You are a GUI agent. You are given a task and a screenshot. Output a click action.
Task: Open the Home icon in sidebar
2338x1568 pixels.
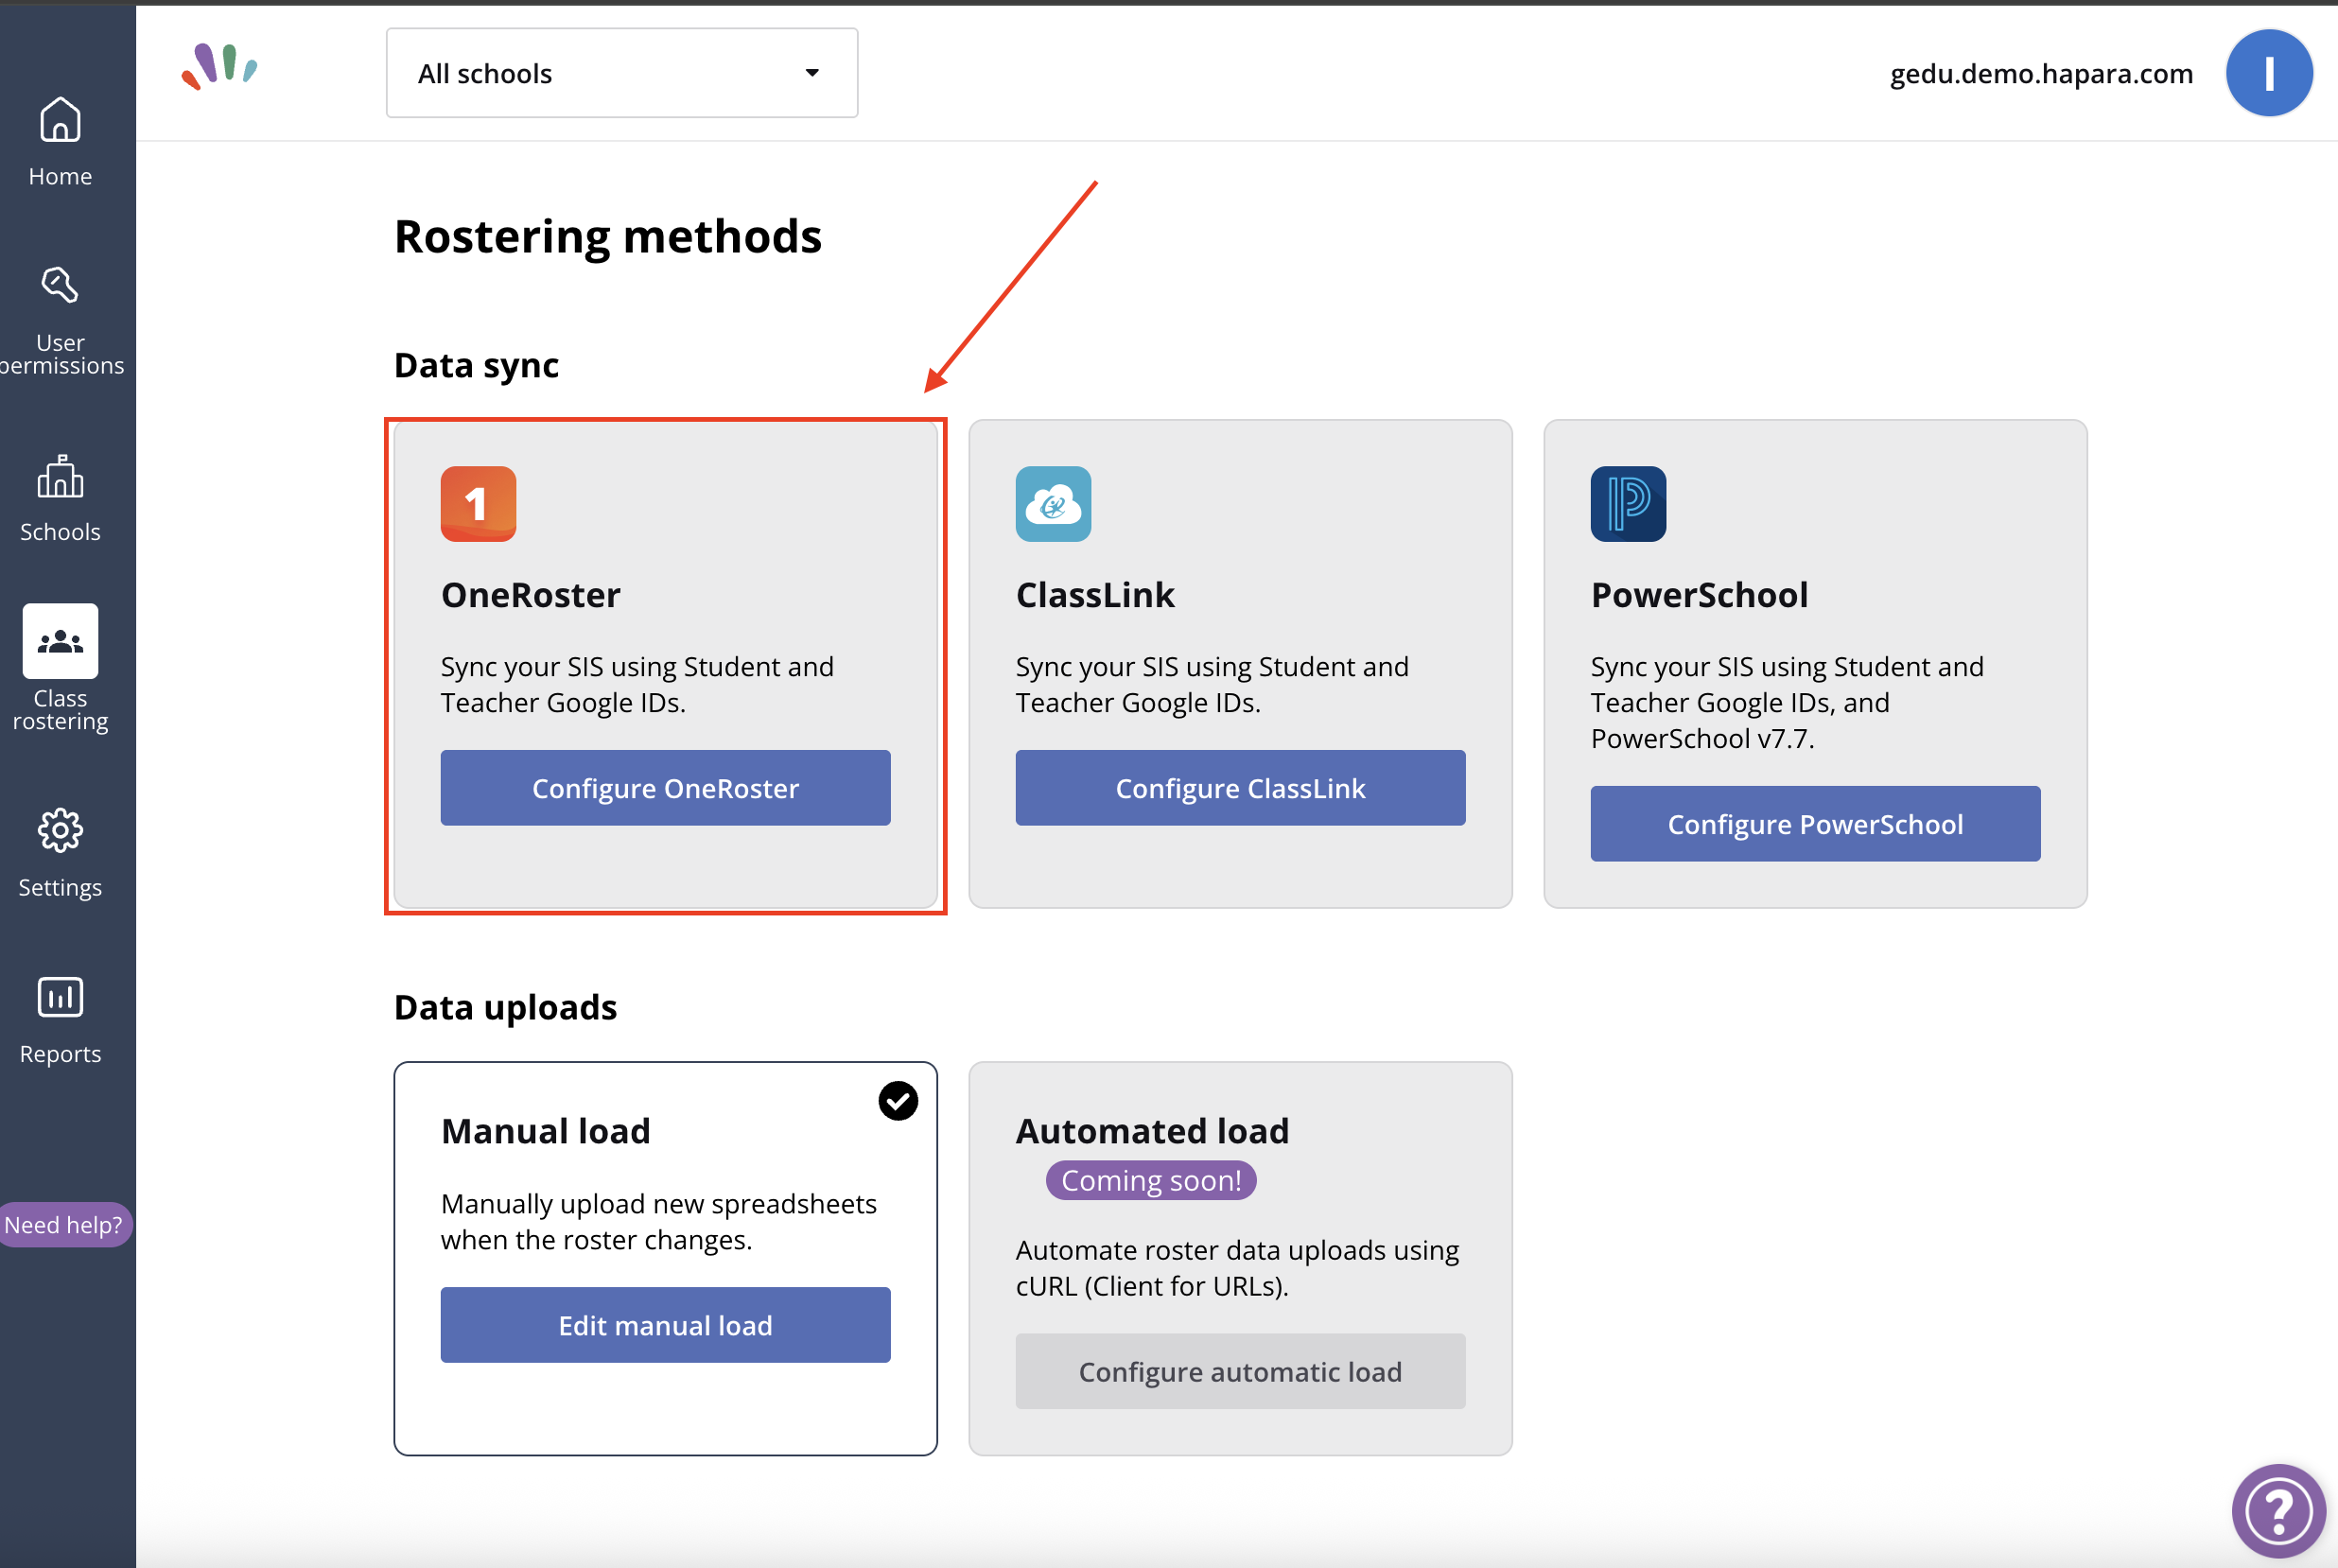pyautogui.click(x=60, y=120)
